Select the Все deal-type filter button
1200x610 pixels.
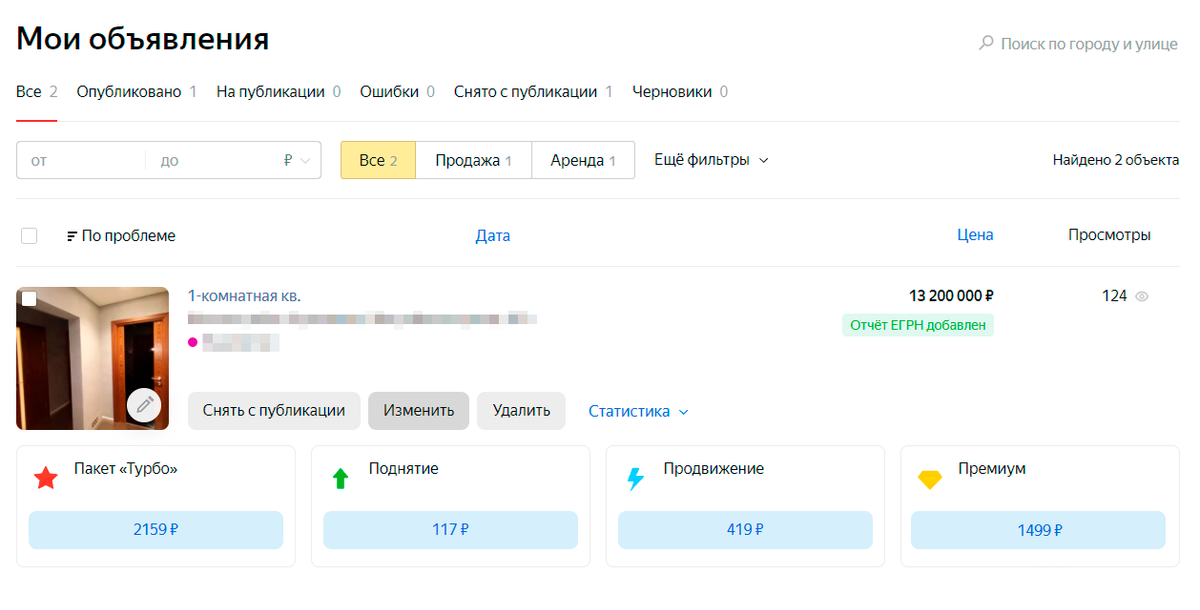tap(379, 160)
